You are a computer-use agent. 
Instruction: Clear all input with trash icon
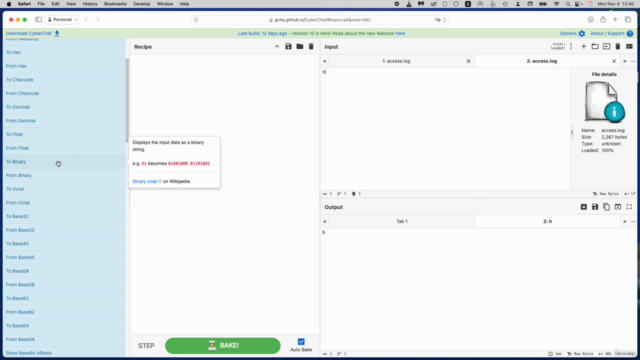click(x=618, y=47)
